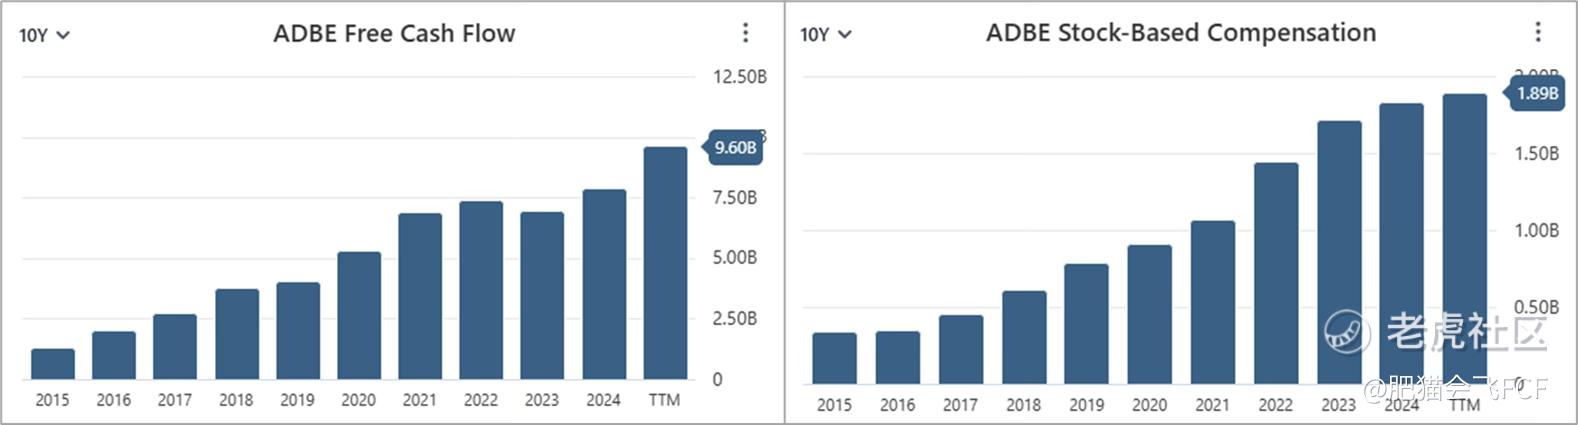Select the Stock-Based Compensation TTM bar
Viewport: 1578px width, 425px height.
1464,240
